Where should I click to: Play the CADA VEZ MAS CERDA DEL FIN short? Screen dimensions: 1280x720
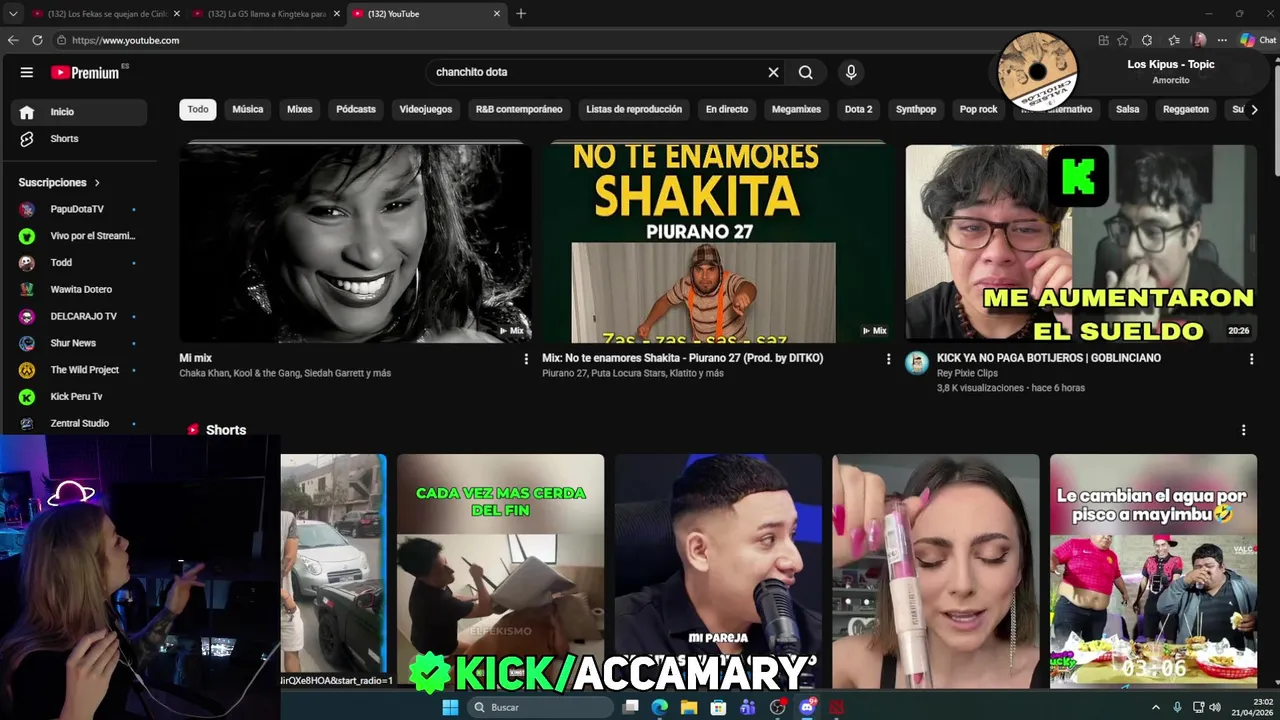pyautogui.click(x=500, y=571)
